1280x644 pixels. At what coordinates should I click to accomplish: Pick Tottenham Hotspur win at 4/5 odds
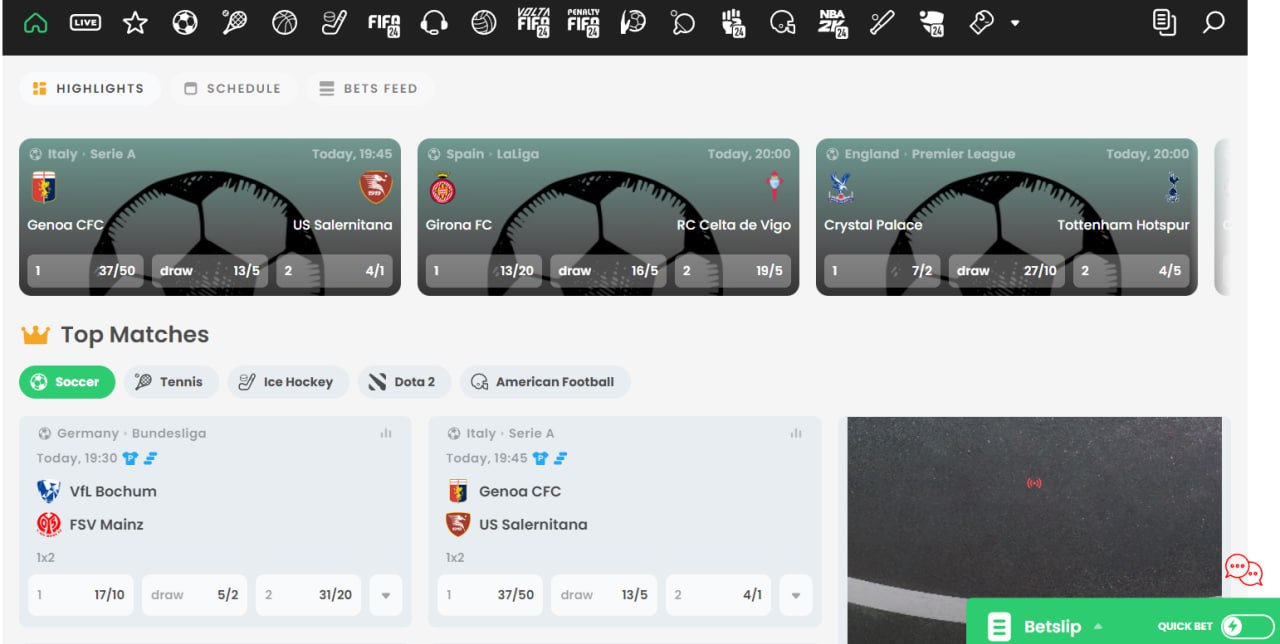click(x=1130, y=271)
